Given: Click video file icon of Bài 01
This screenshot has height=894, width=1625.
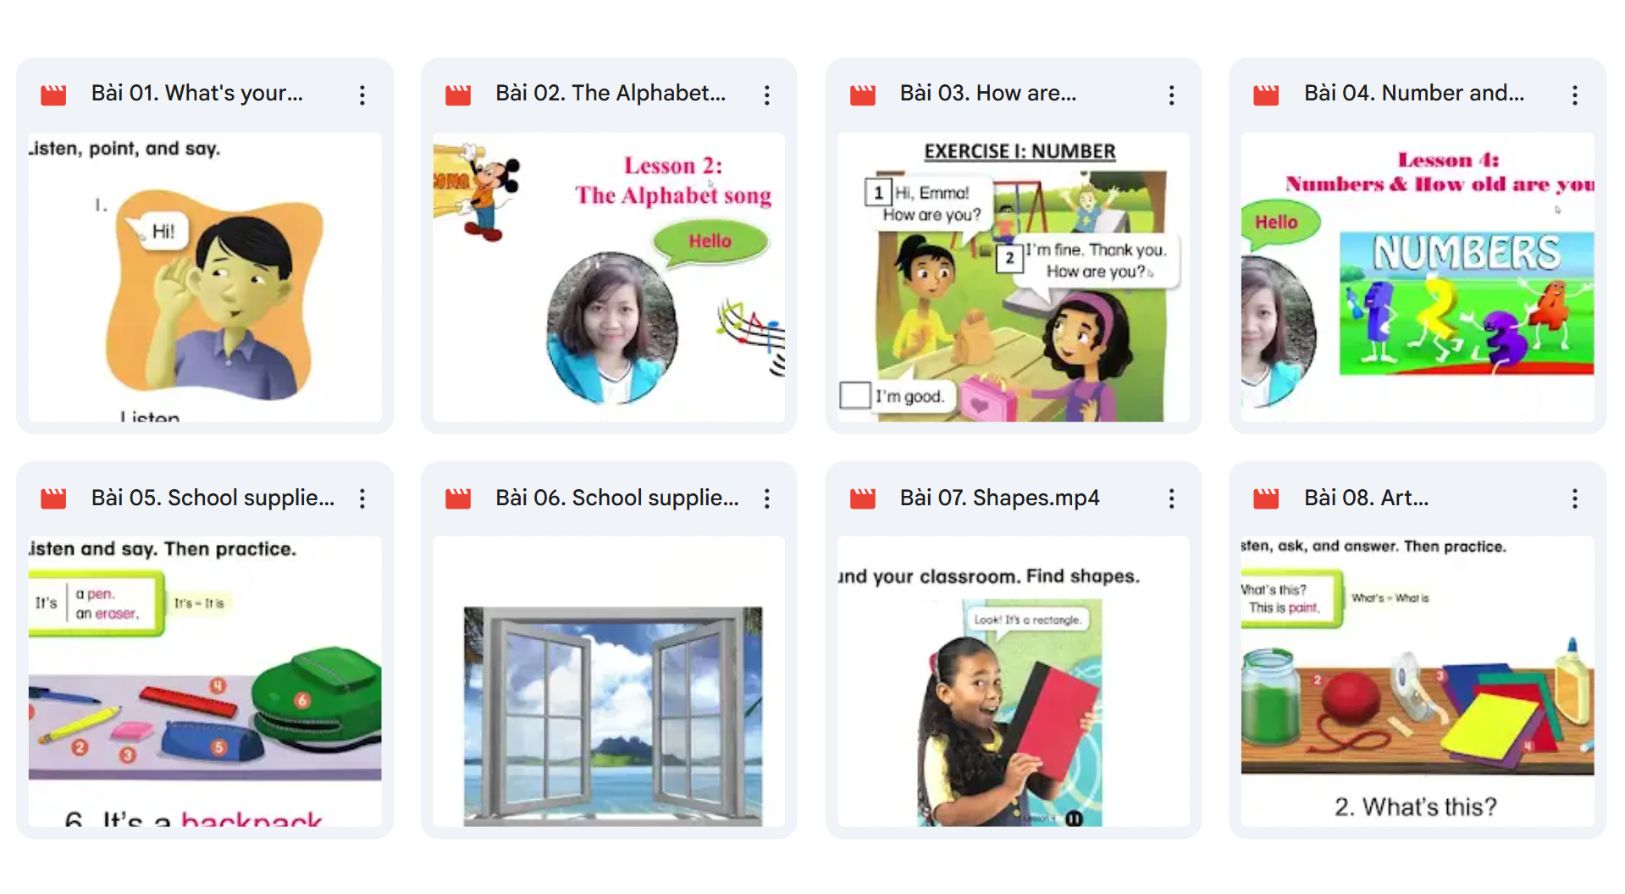Looking at the screenshot, I should (x=53, y=95).
